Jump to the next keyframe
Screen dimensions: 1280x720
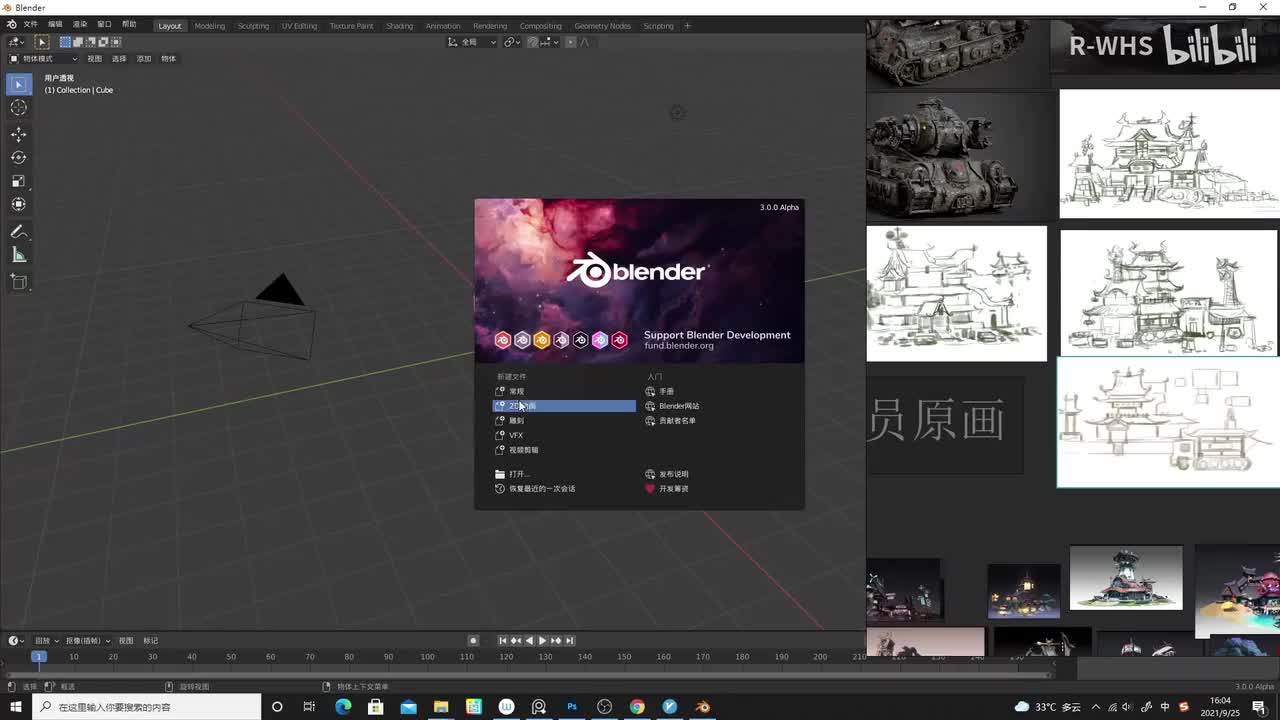coord(556,640)
